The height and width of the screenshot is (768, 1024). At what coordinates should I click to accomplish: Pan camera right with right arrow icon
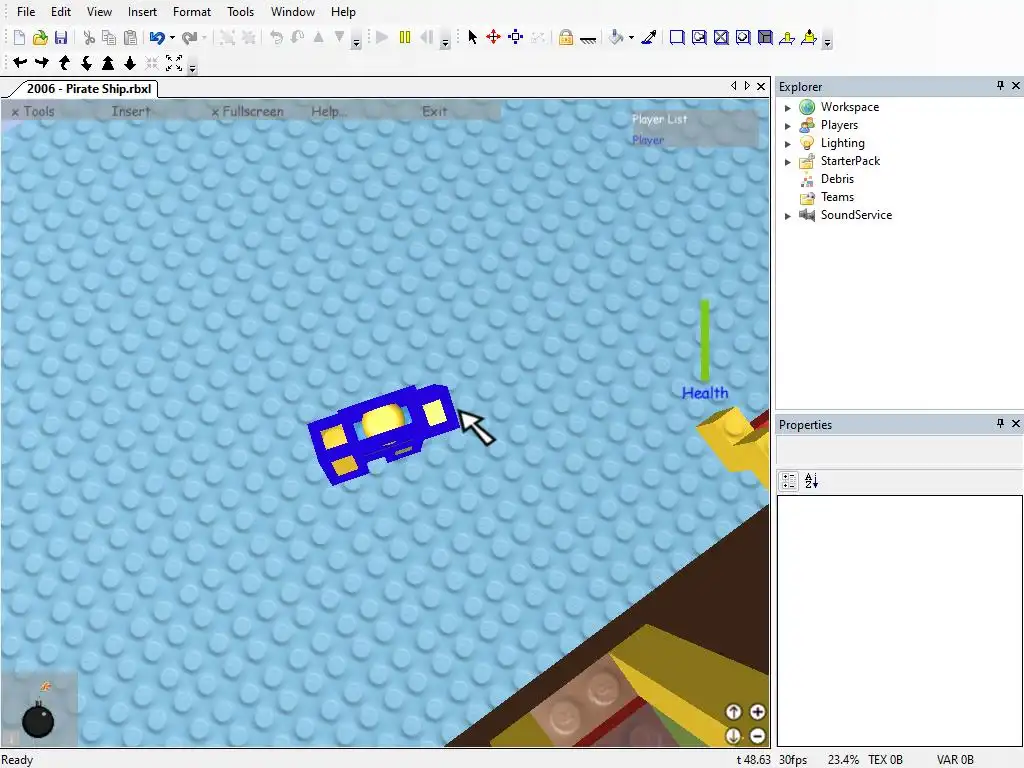[42, 63]
